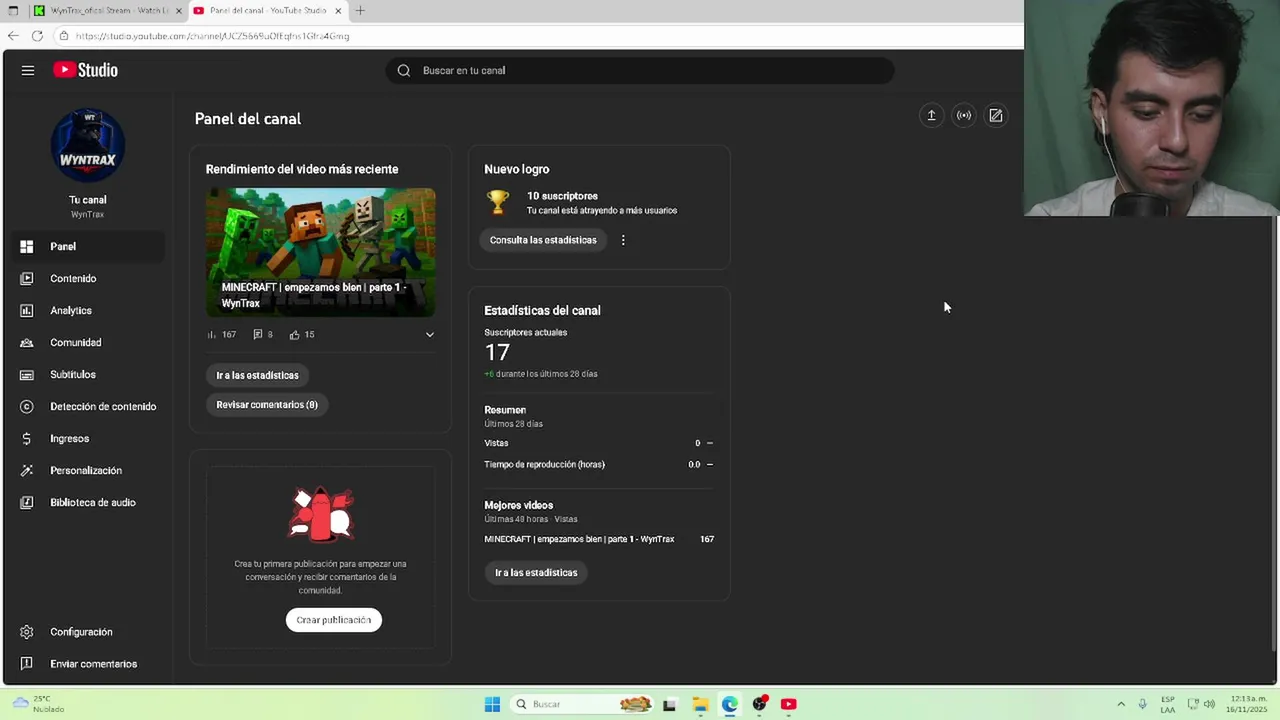
Task: Expand latest video performance chevron
Action: 430,335
